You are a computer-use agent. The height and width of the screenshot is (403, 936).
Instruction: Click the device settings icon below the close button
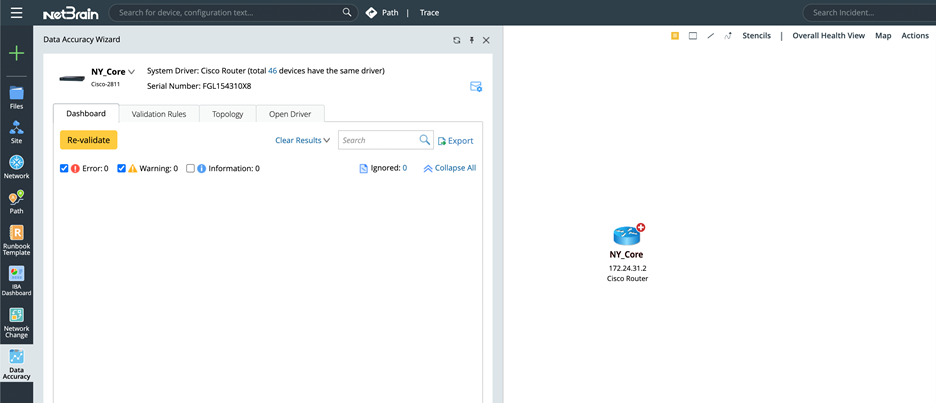[476, 87]
